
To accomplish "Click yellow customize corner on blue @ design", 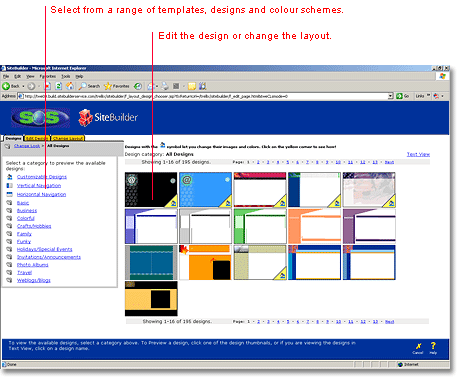I will click(x=226, y=201).
